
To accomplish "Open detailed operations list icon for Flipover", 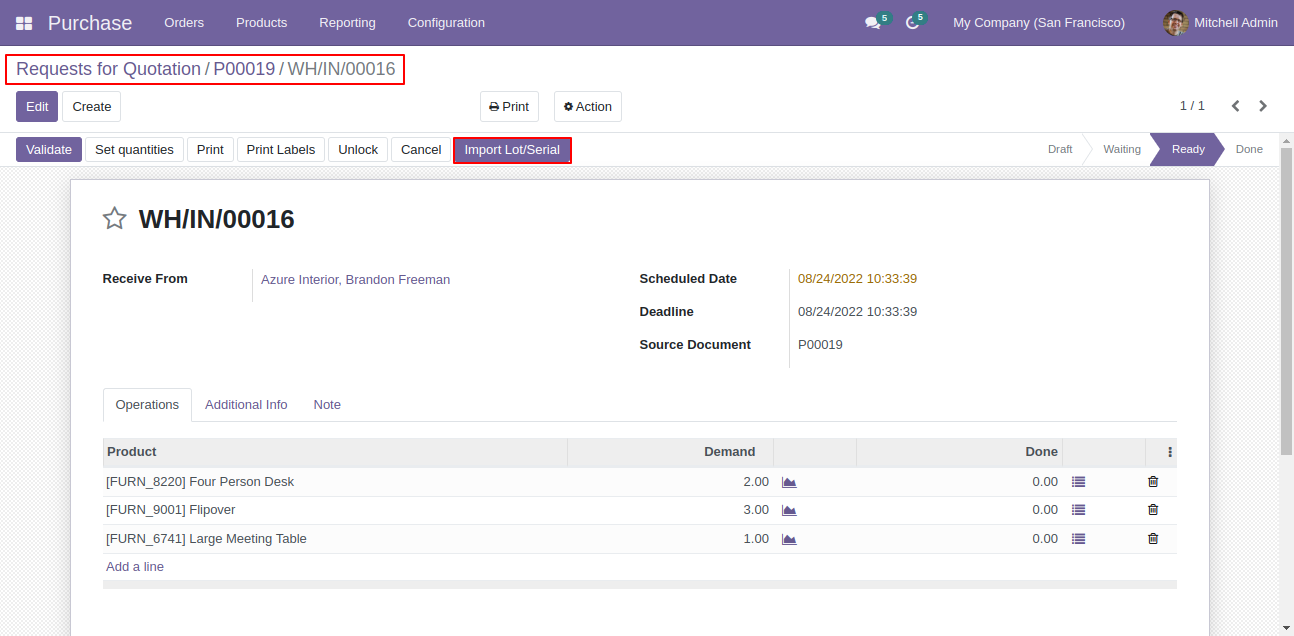I will (x=1078, y=510).
